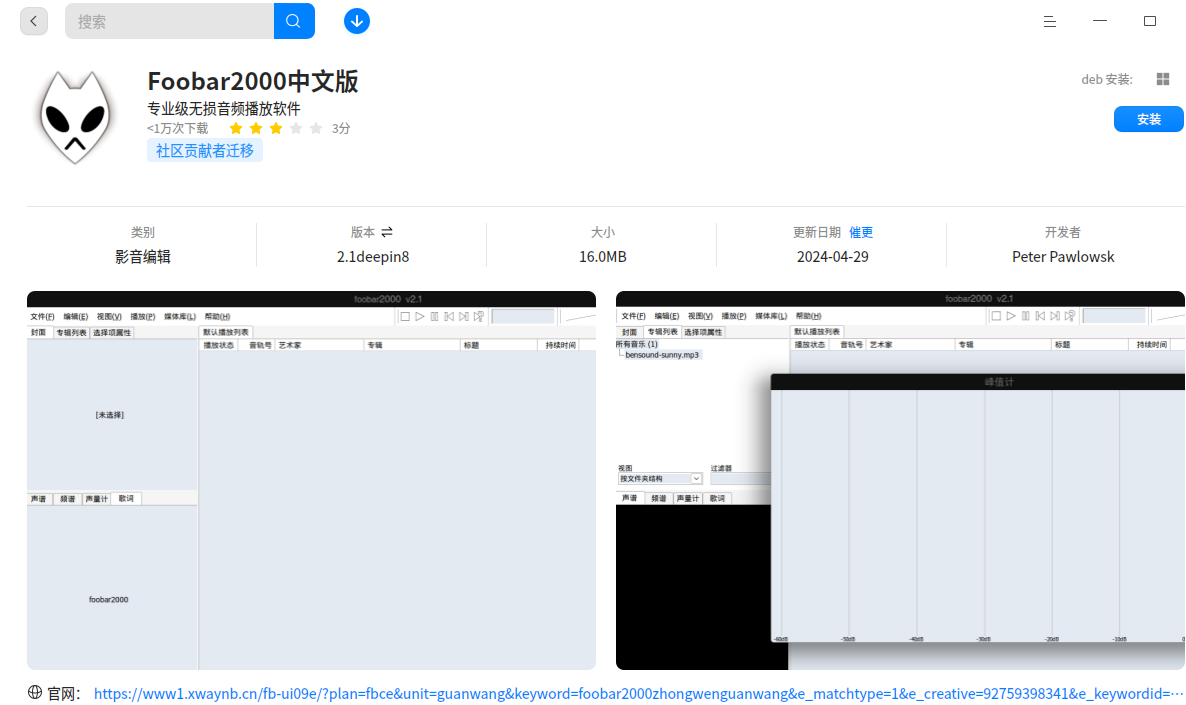Go back using the back arrow button

tap(33, 21)
